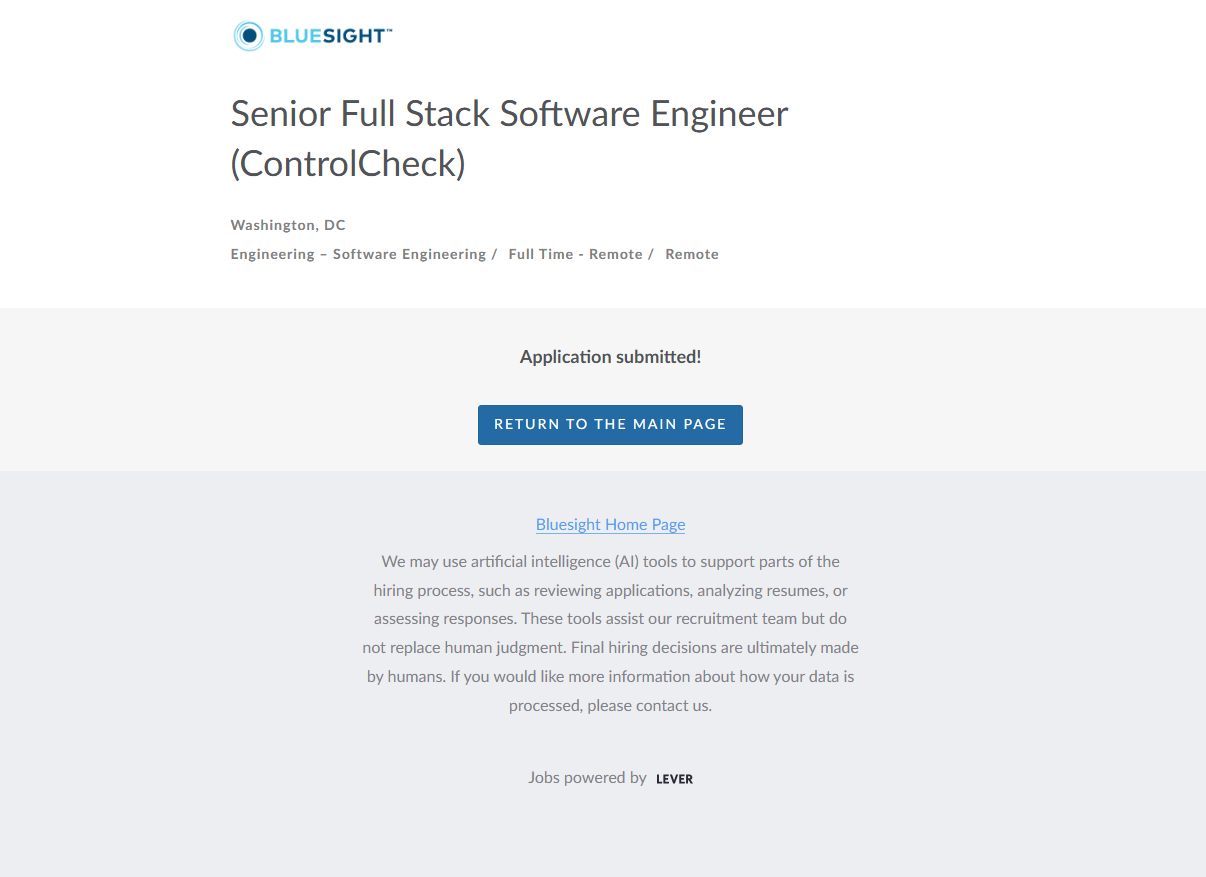Open the Bluesight Home Page link
The width and height of the screenshot is (1206, 877).
click(610, 524)
